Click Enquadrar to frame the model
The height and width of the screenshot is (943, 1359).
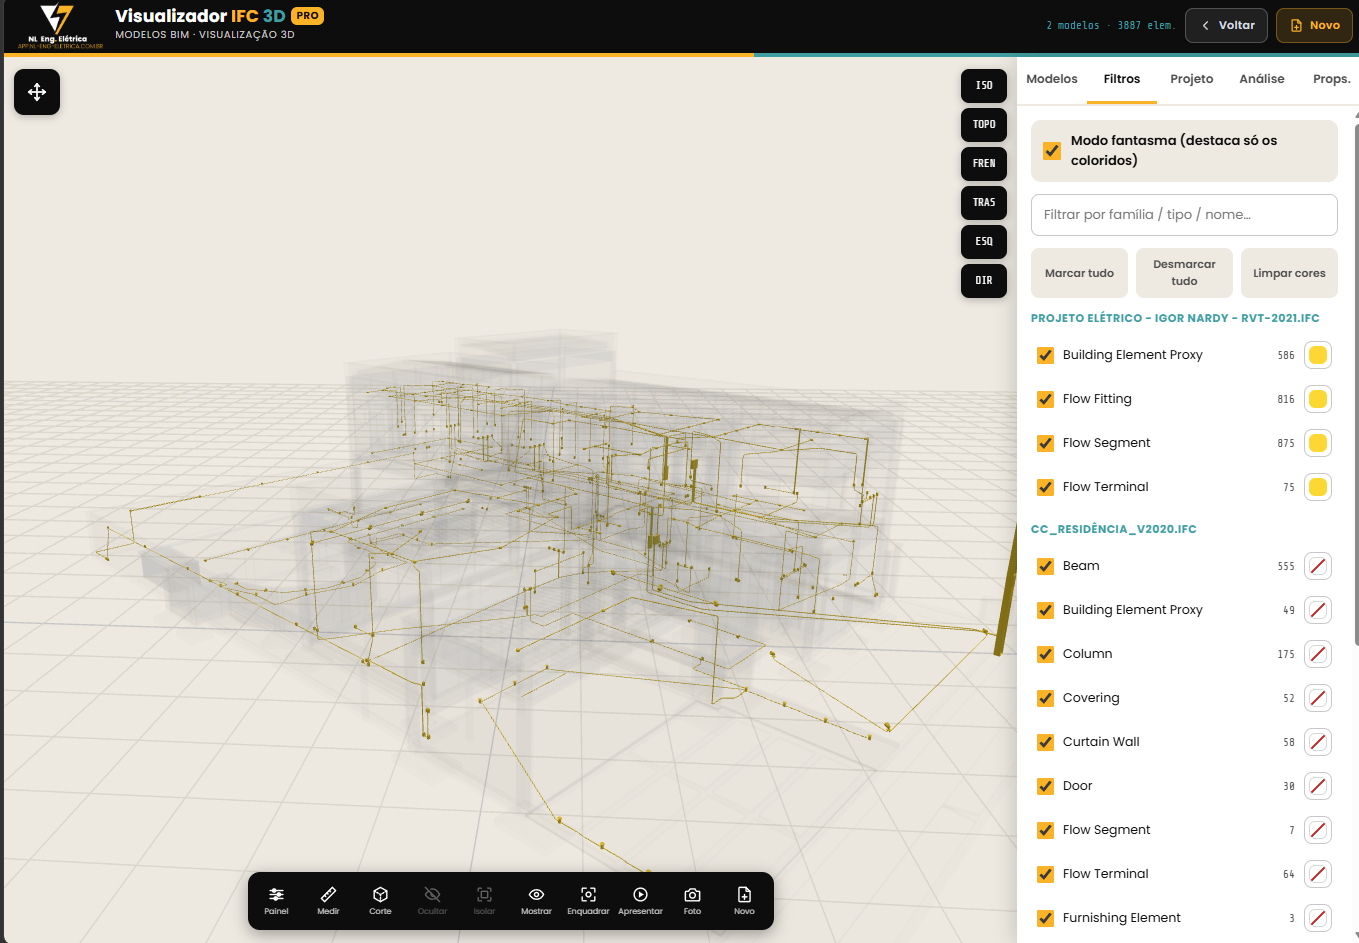[x=588, y=900]
